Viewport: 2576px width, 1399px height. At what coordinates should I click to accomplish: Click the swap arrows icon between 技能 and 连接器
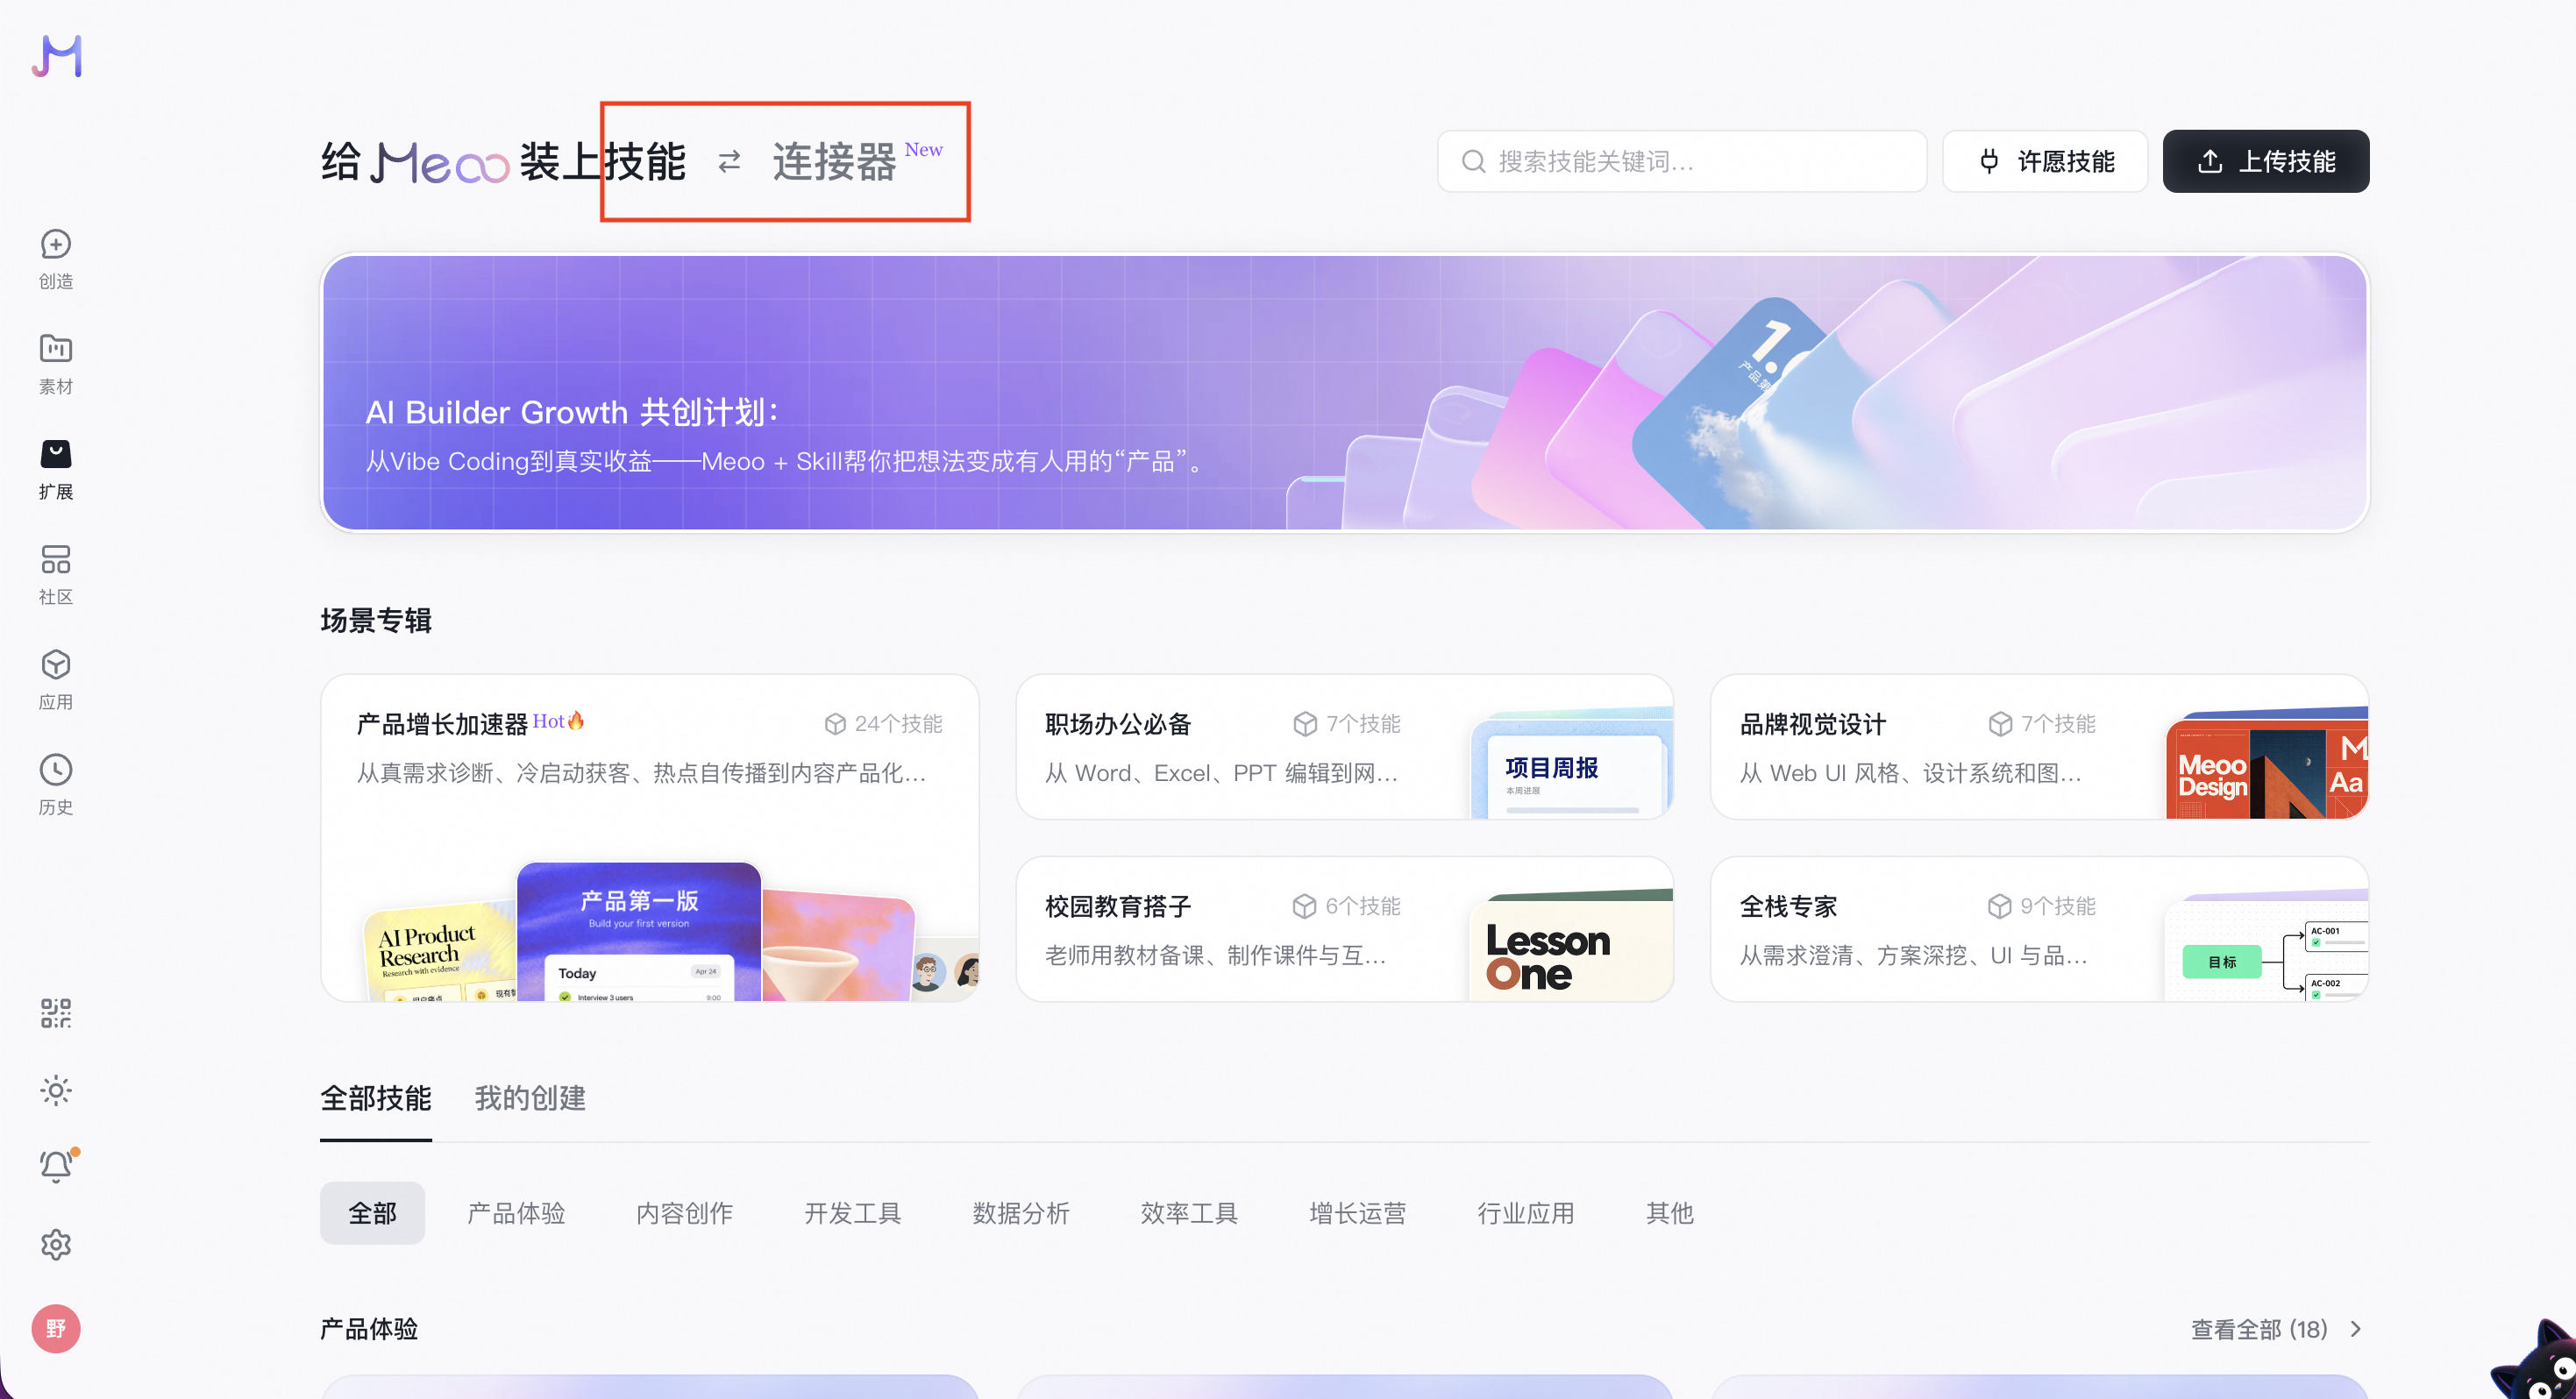(x=729, y=161)
